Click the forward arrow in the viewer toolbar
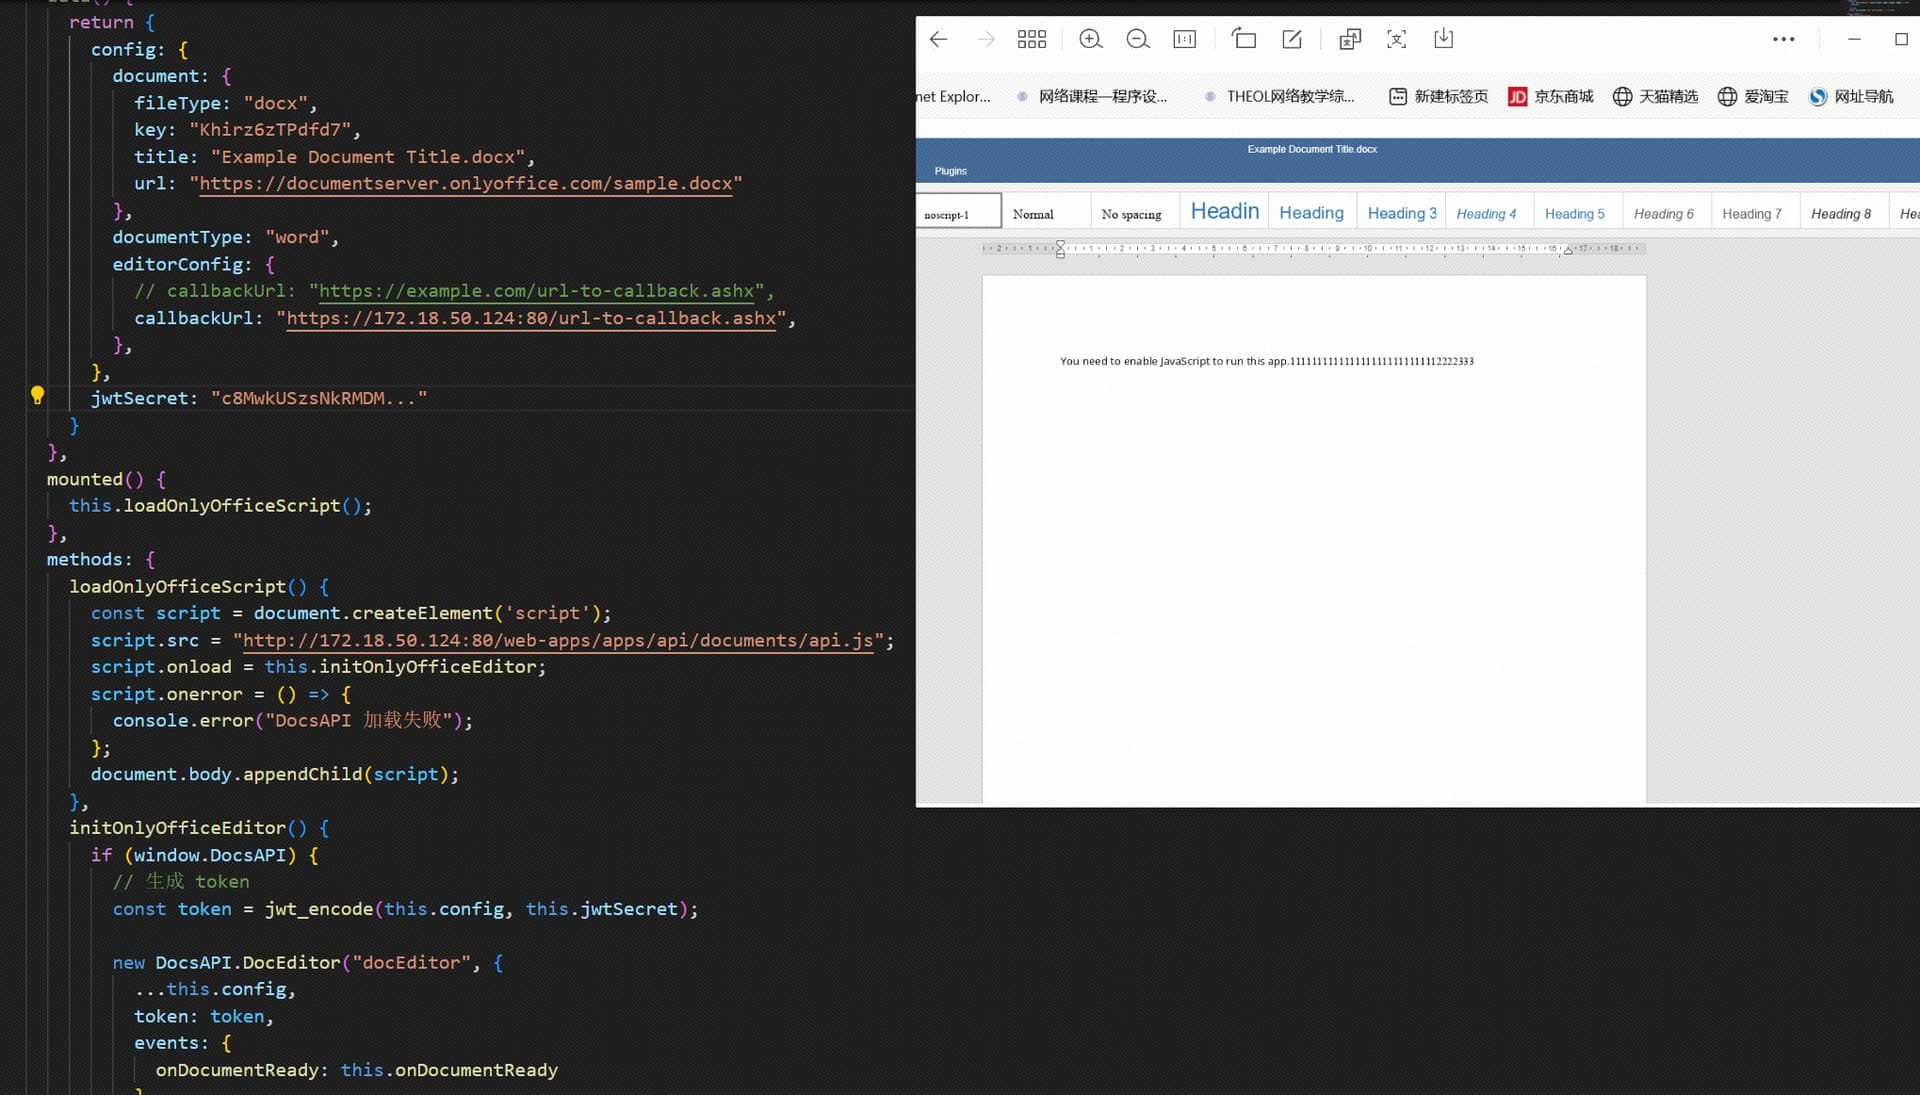The width and height of the screenshot is (1920, 1095). point(986,39)
